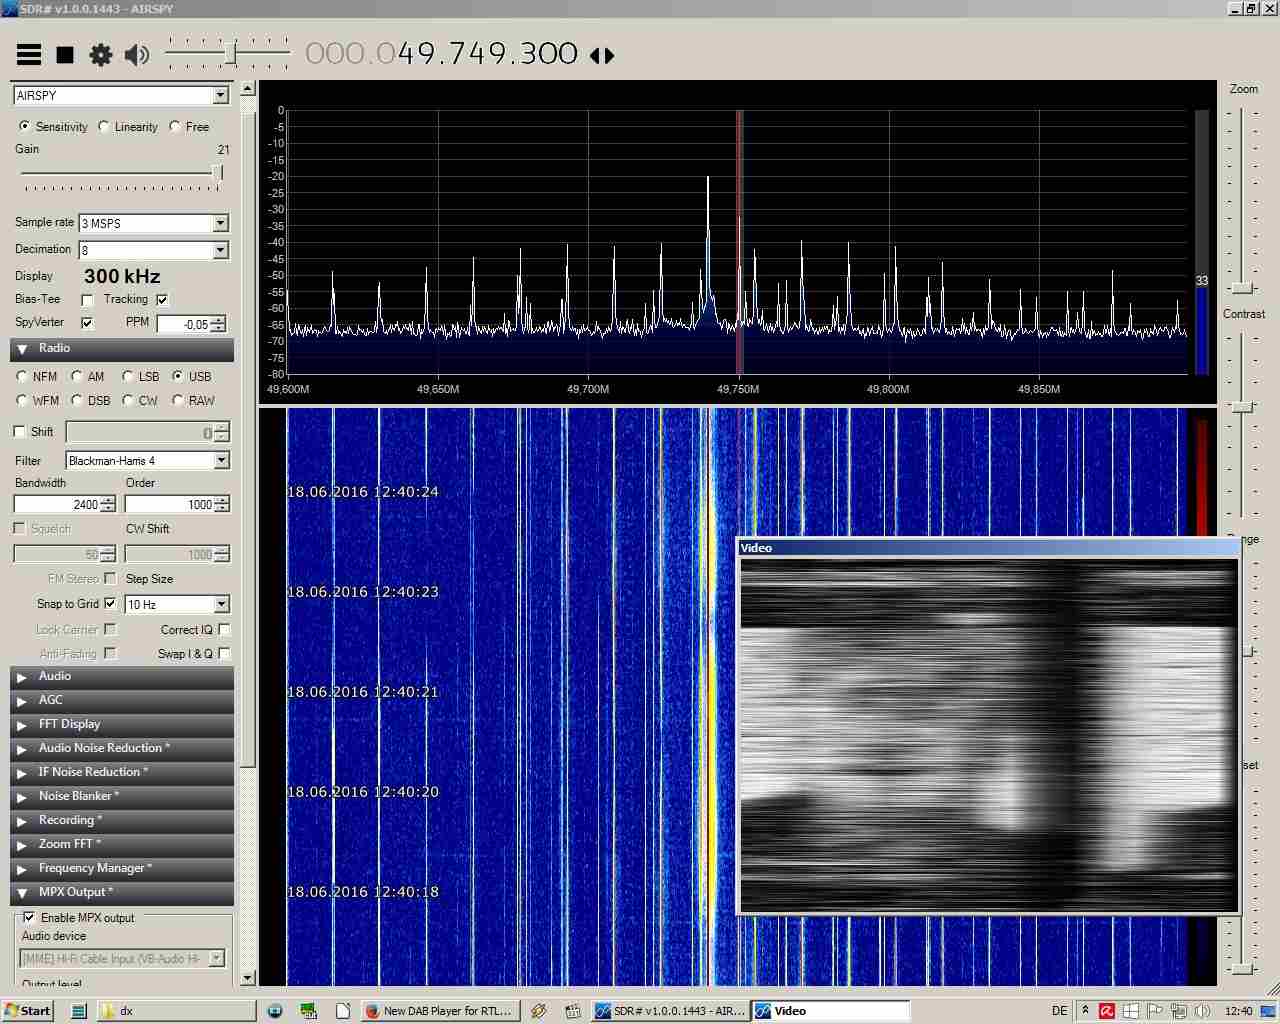The height and width of the screenshot is (1024, 1280).
Task: Toggle the SpyVerter checkbox
Action: (x=87, y=323)
